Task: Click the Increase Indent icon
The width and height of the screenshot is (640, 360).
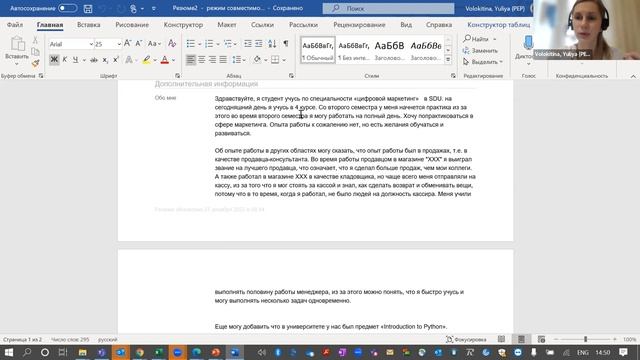Action: [x=259, y=43]
